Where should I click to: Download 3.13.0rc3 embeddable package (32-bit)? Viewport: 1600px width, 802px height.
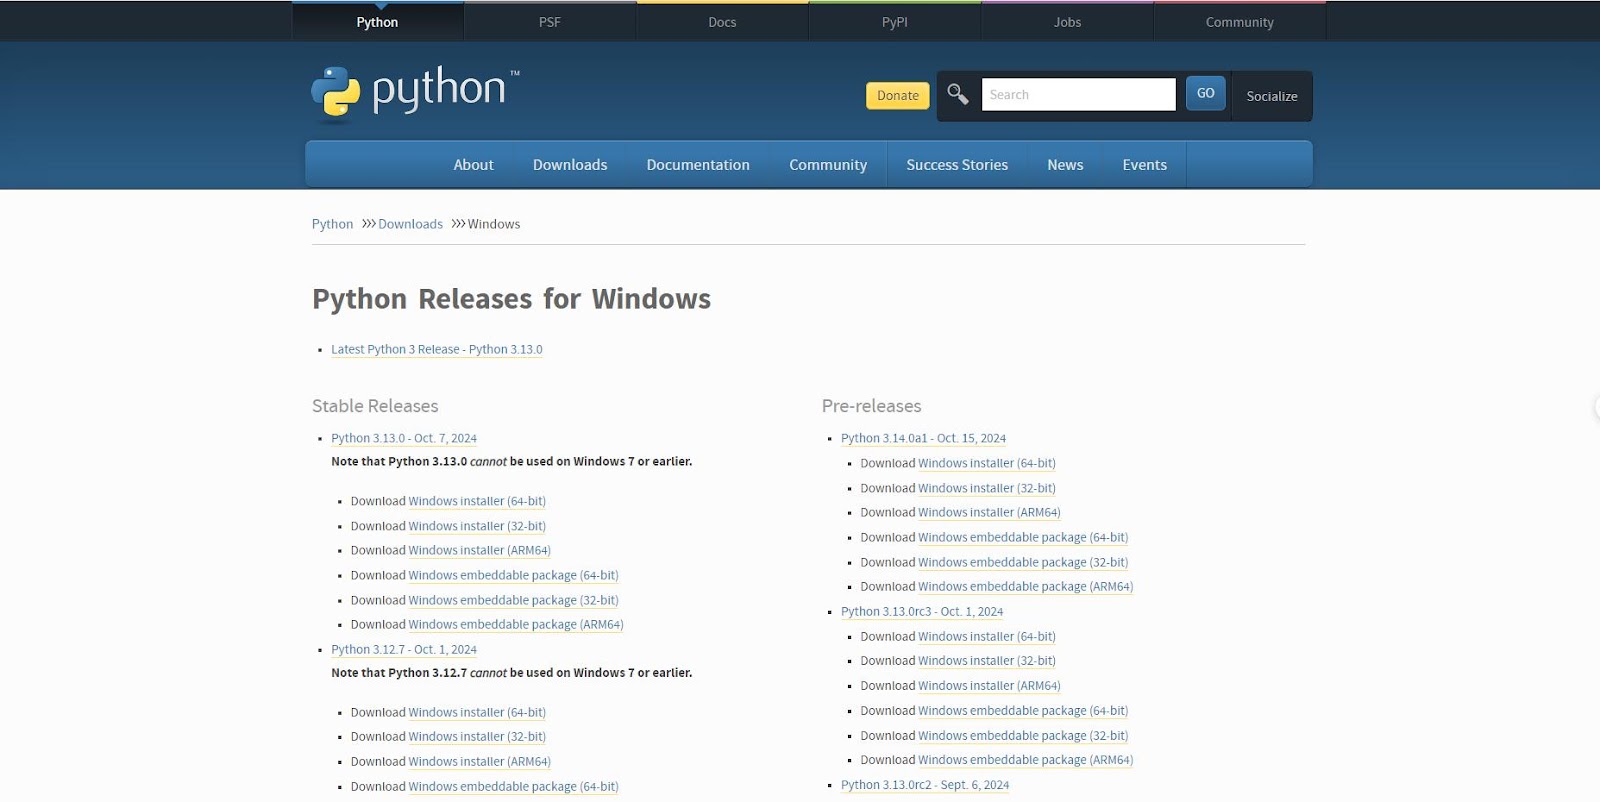[x=1023, y=736]
